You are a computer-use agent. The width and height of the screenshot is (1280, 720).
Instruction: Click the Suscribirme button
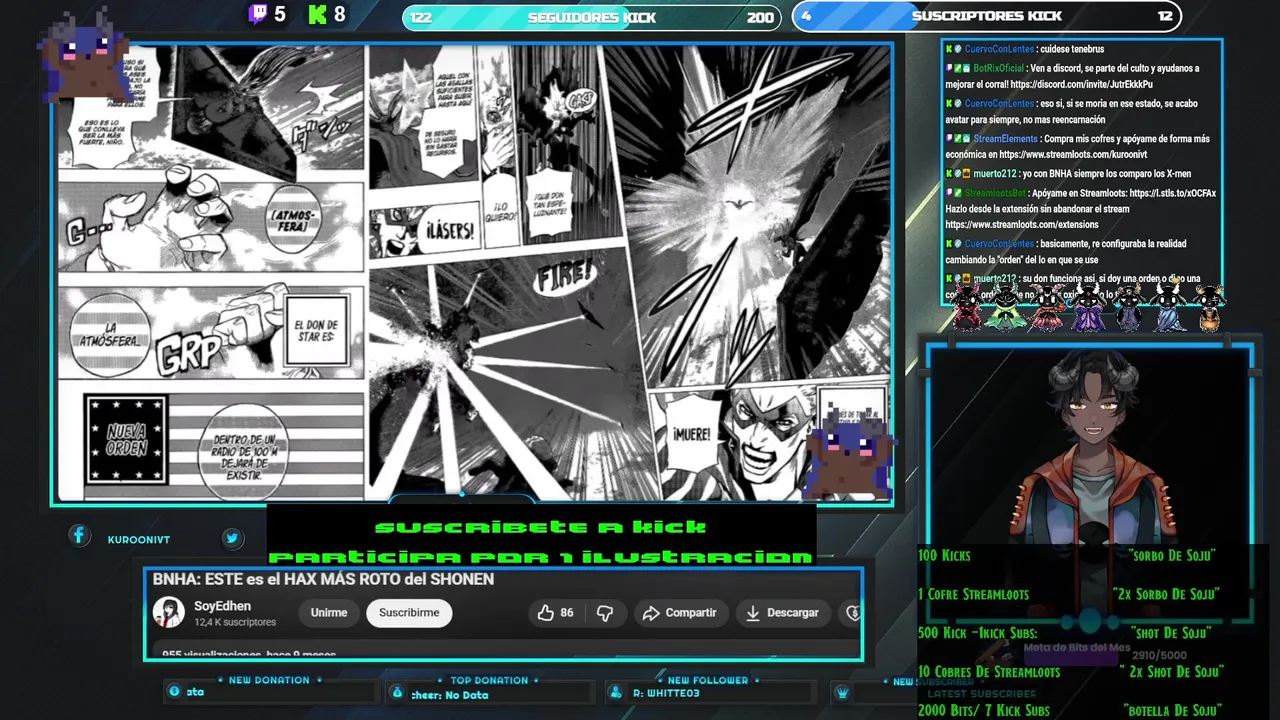tap(409, 613)
